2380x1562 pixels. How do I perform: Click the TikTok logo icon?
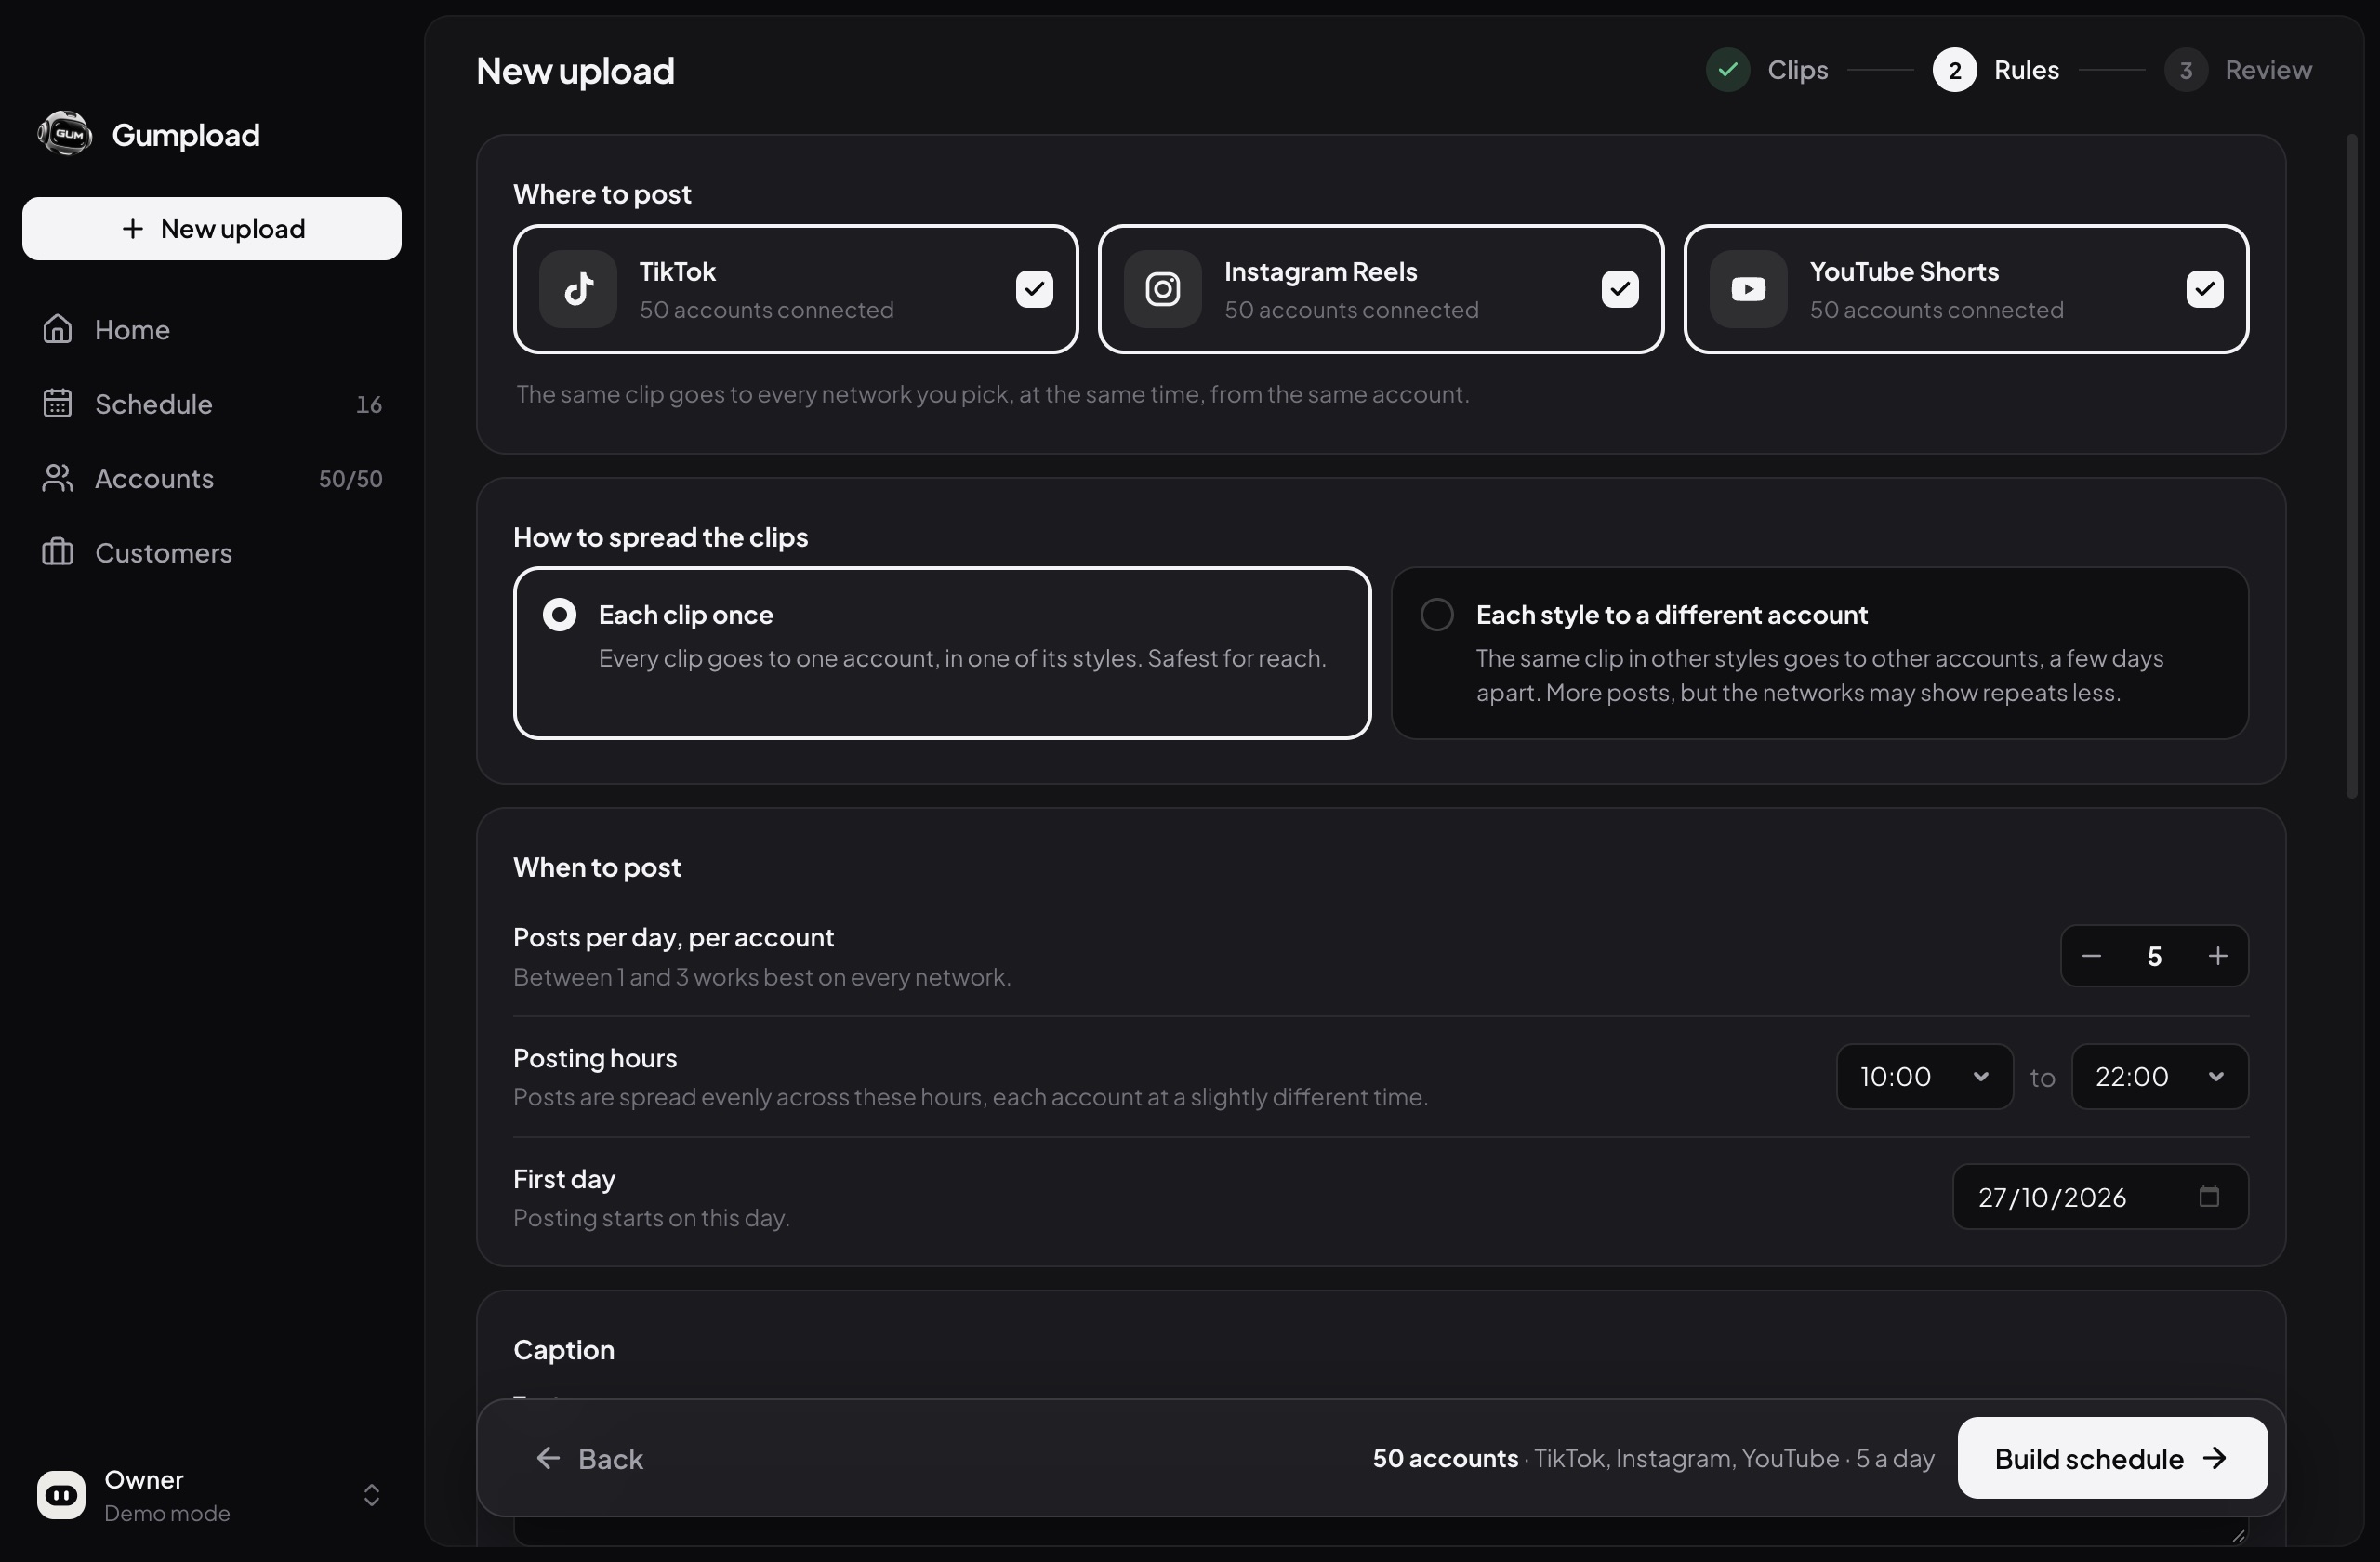pyautogui.click(x=578, y=289)
